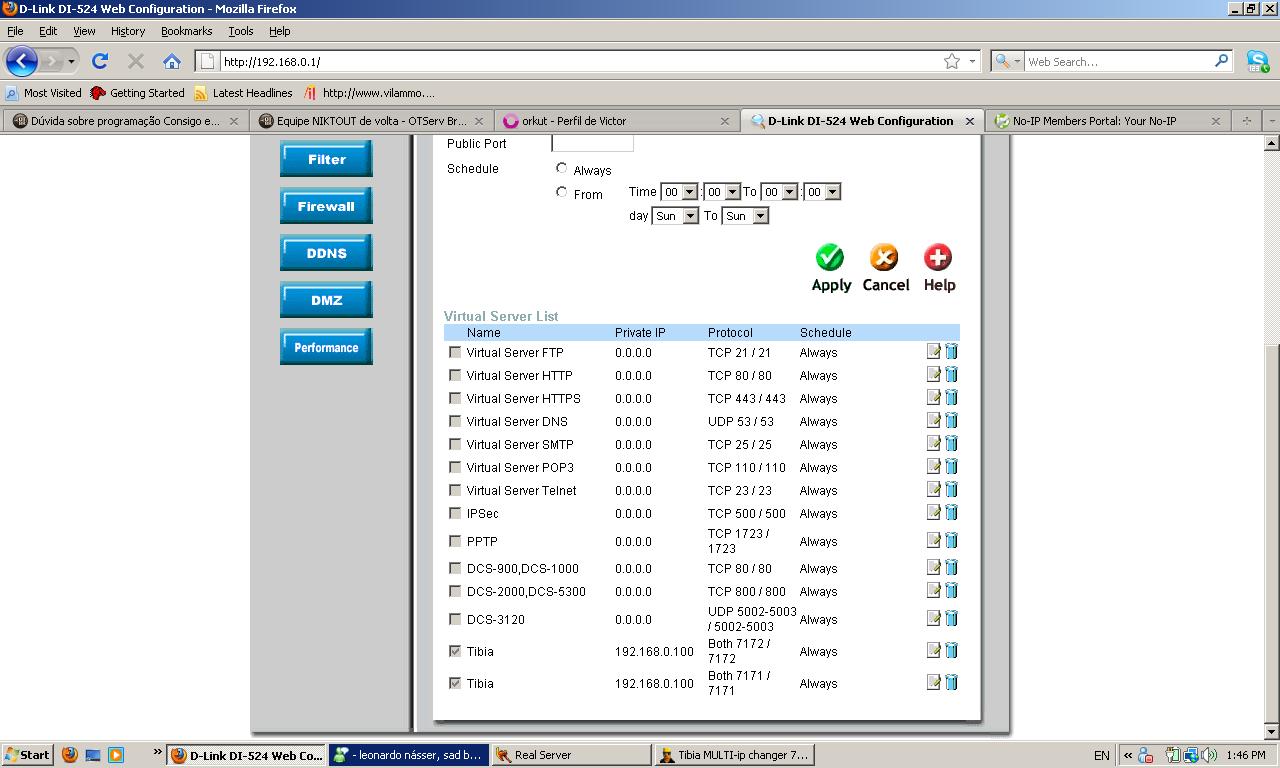Viewport: 1280px width, 768px height.
Task: Enable the Virtual Server HTTP checkbox
Action: [x=455, y=375]
